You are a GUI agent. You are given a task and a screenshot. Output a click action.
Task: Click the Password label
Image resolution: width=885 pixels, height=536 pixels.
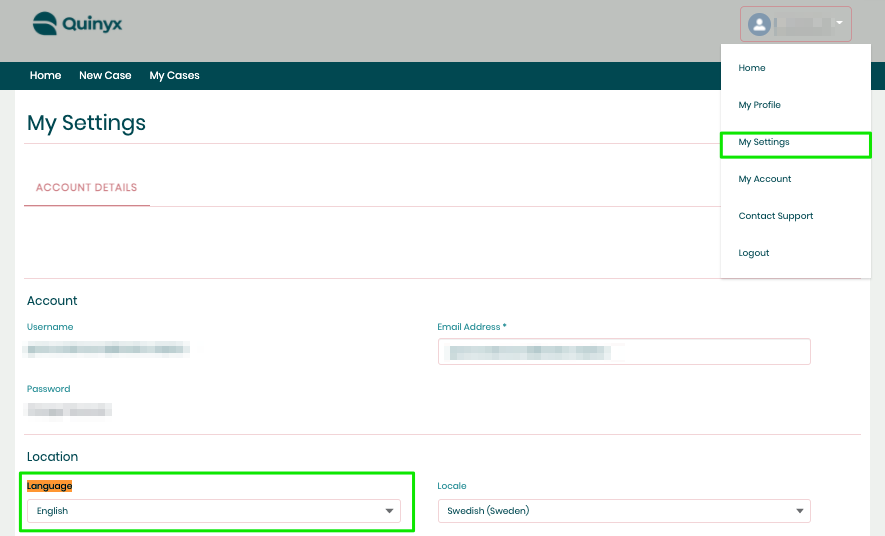(x=49, y=389)
